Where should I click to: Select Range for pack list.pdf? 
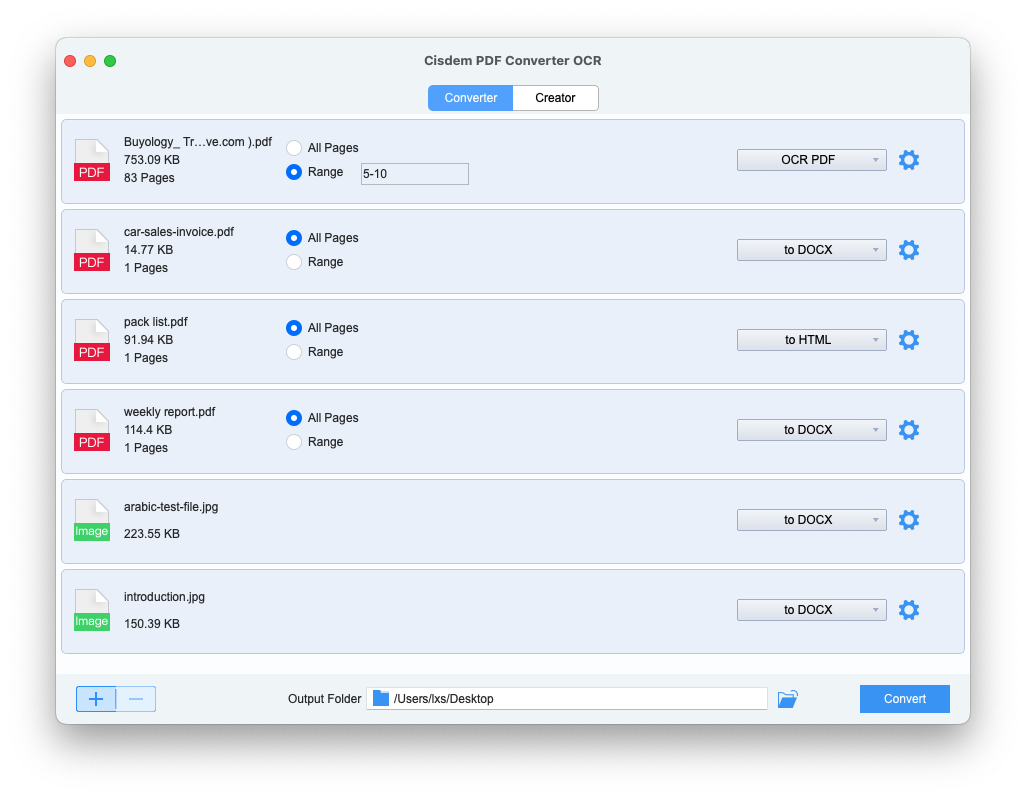pos(294,352)
